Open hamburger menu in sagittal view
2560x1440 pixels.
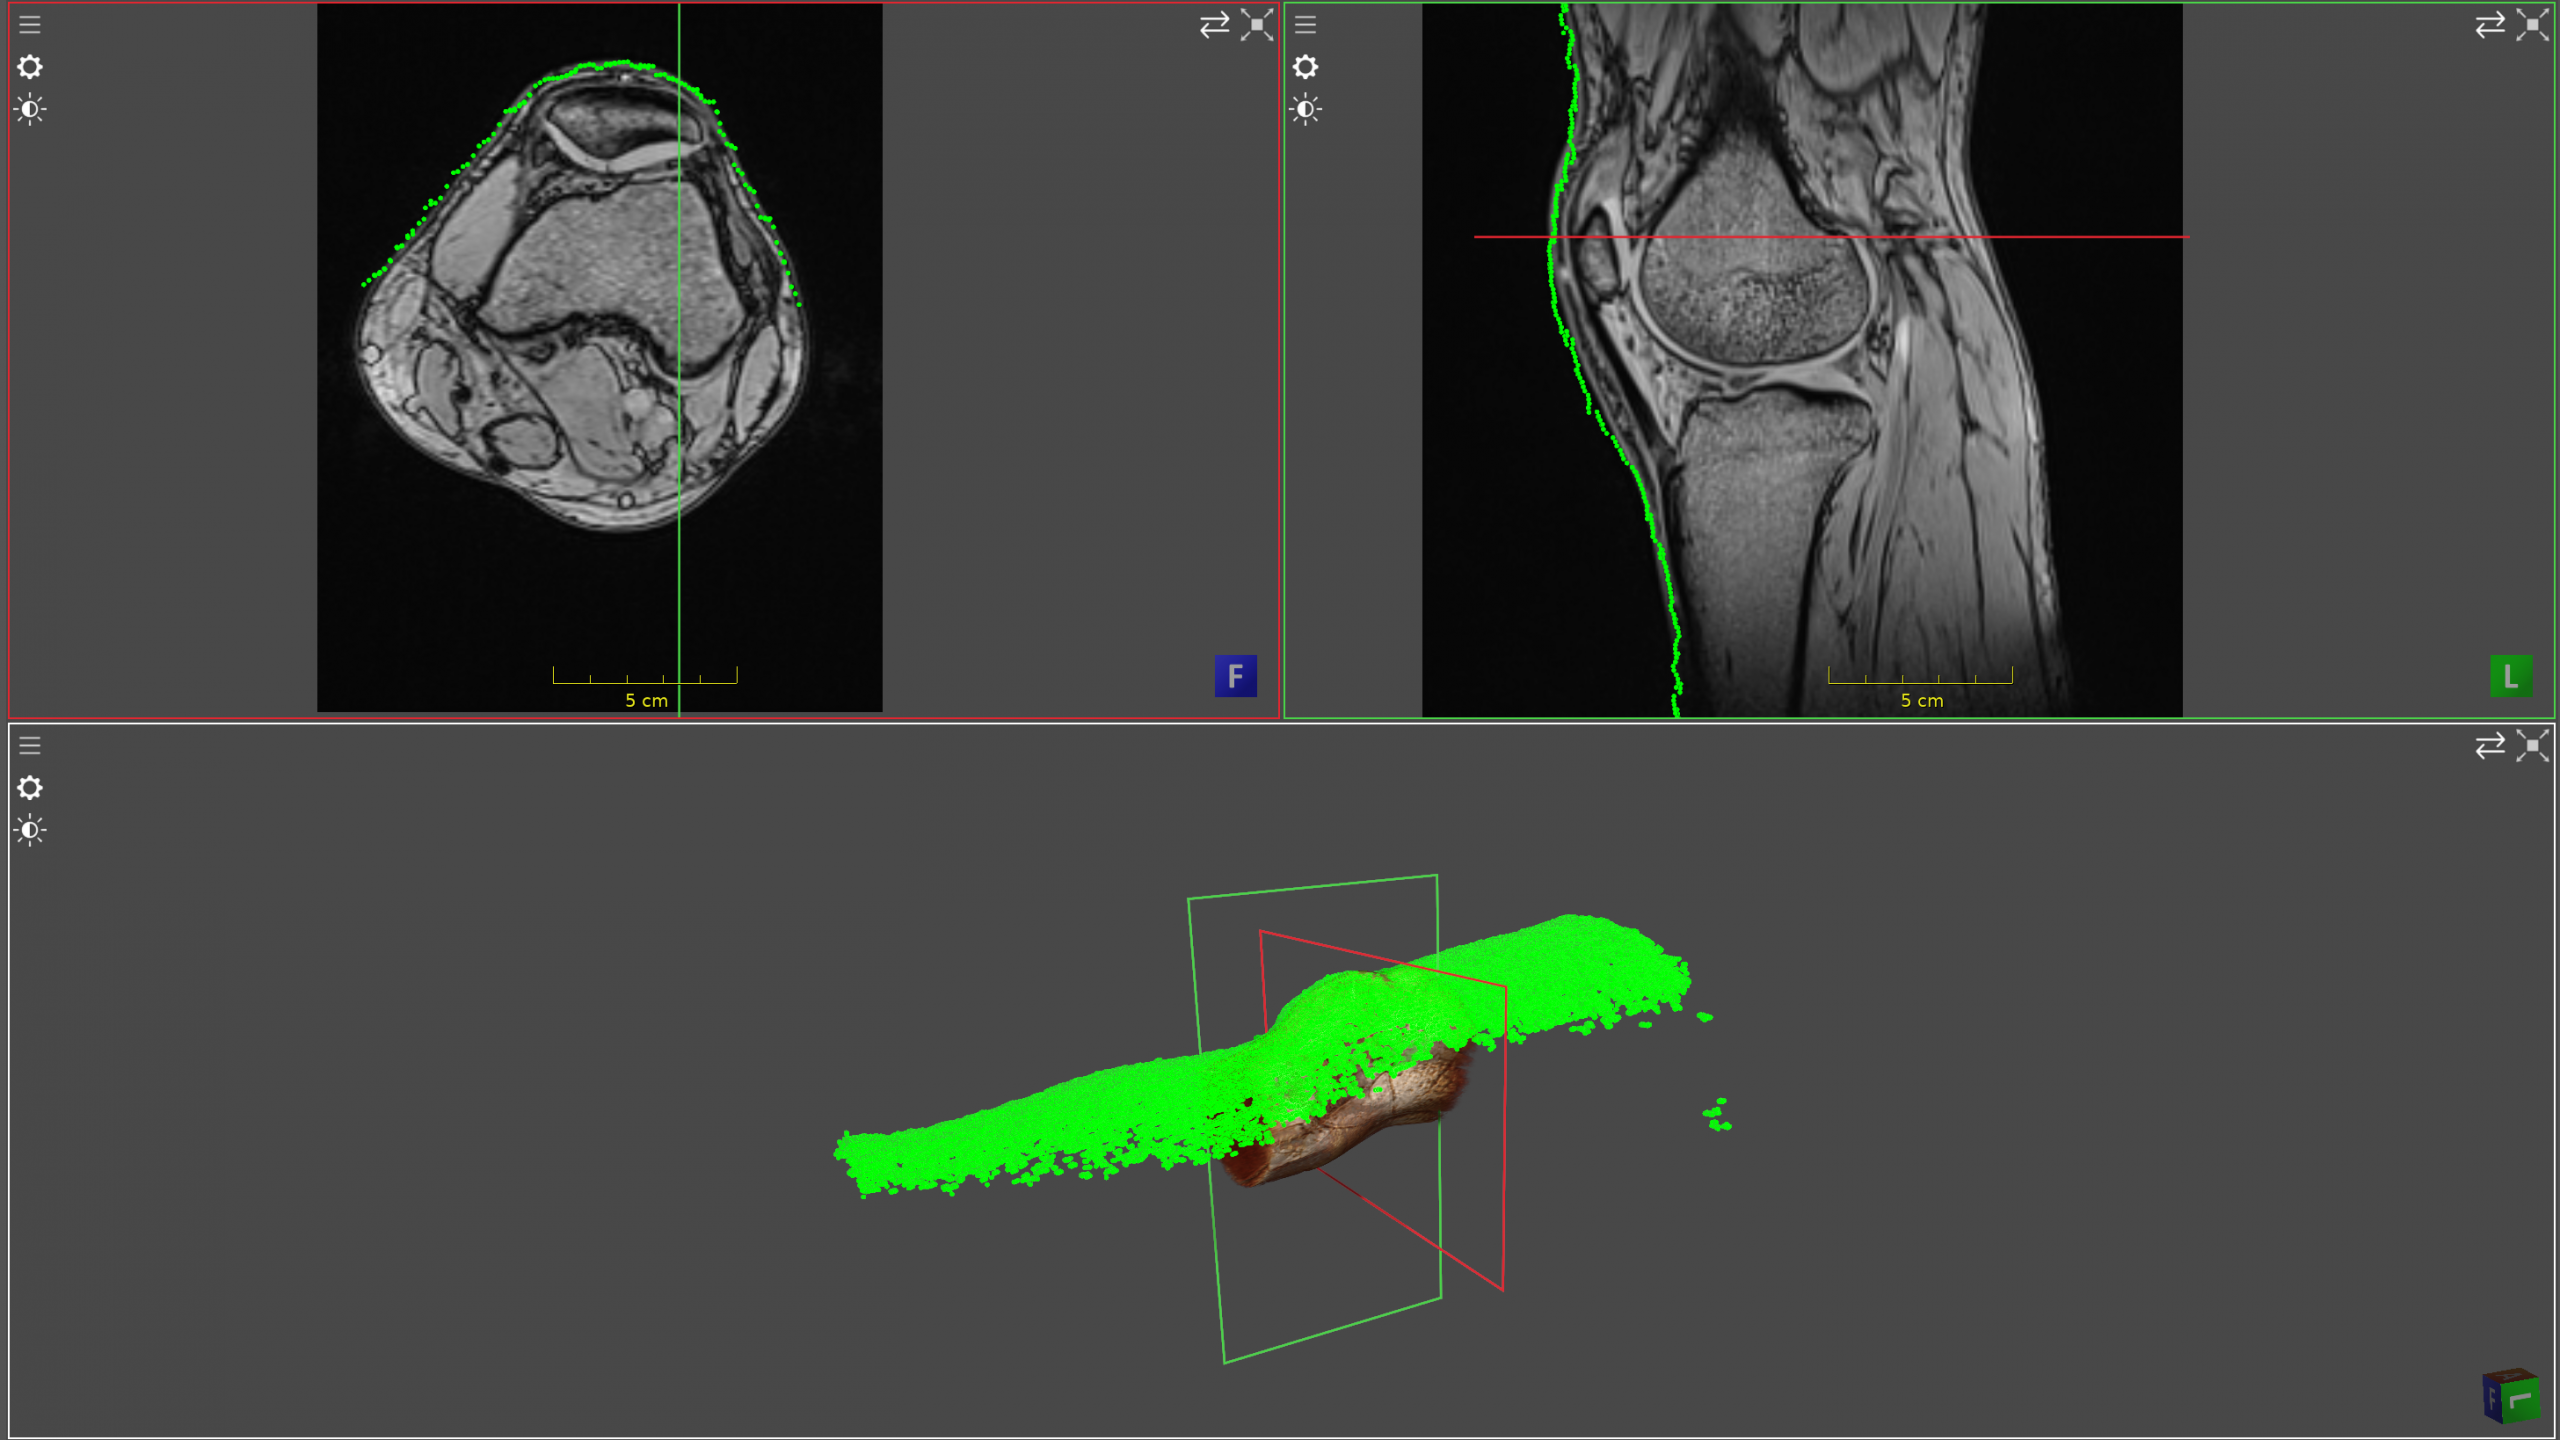tap(1305, 24)
